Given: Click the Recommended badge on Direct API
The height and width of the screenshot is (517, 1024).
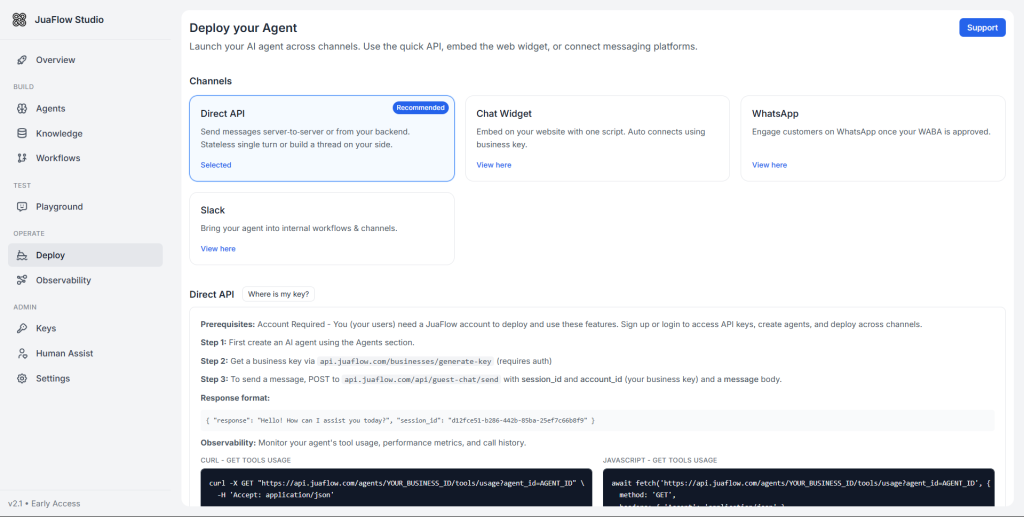Looking at the screenshot, I should click(x=420, y=108).
